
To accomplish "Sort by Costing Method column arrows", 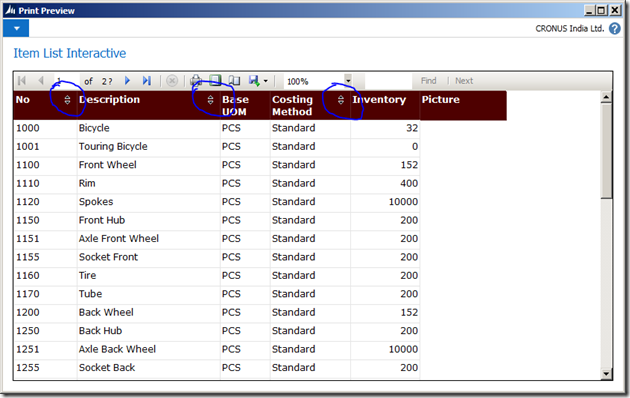I will point(341,100).
